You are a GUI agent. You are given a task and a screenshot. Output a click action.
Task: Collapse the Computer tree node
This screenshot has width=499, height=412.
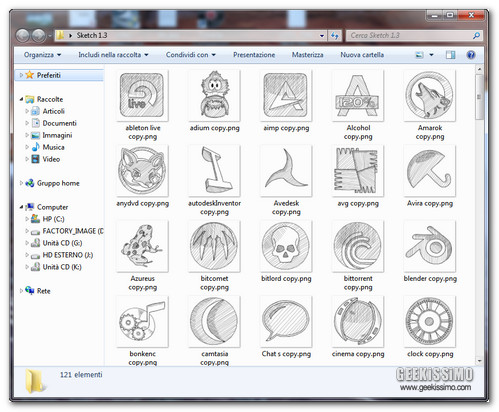click(21, 207)
